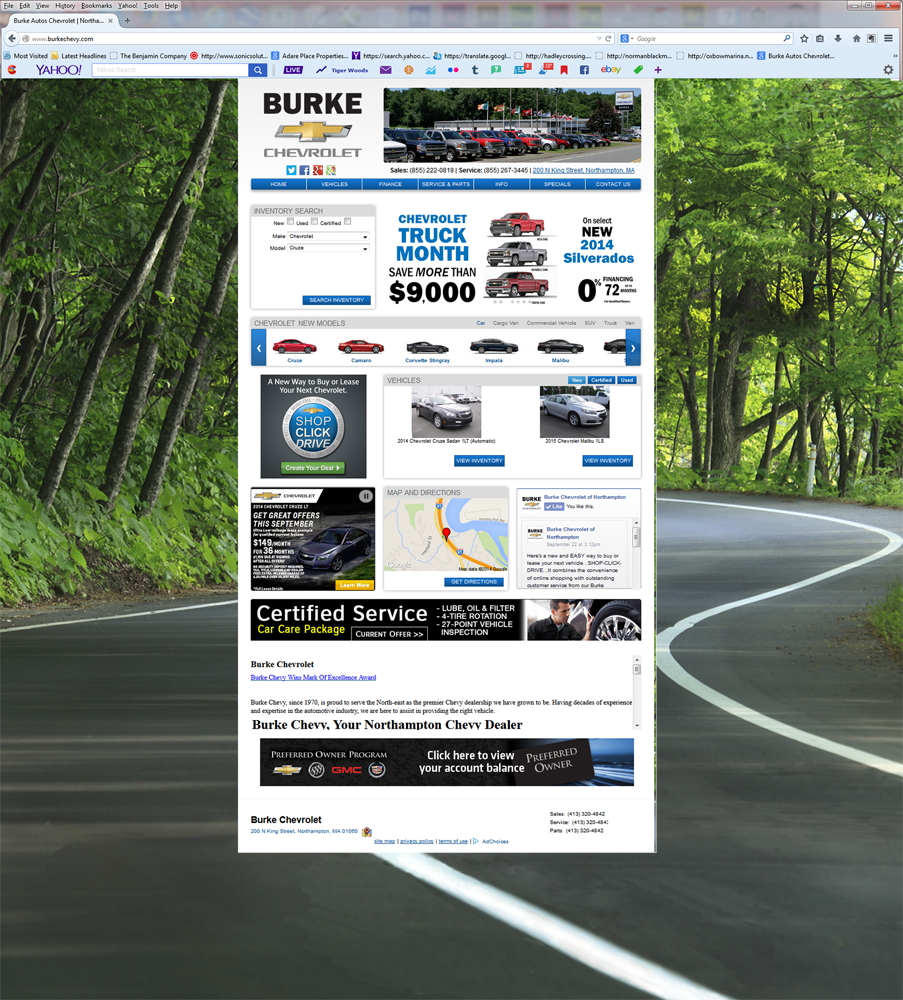Click the Yahoo finance chart icon

[430, 70]
